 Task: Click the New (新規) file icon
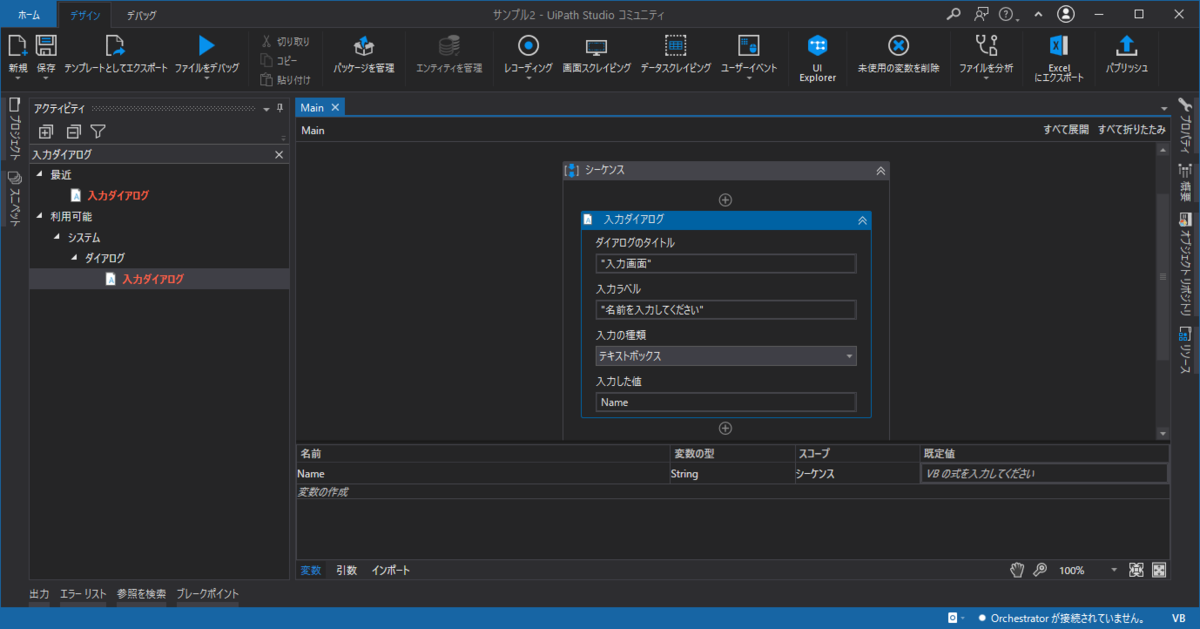pyautogui.click(x=17, y=46)
